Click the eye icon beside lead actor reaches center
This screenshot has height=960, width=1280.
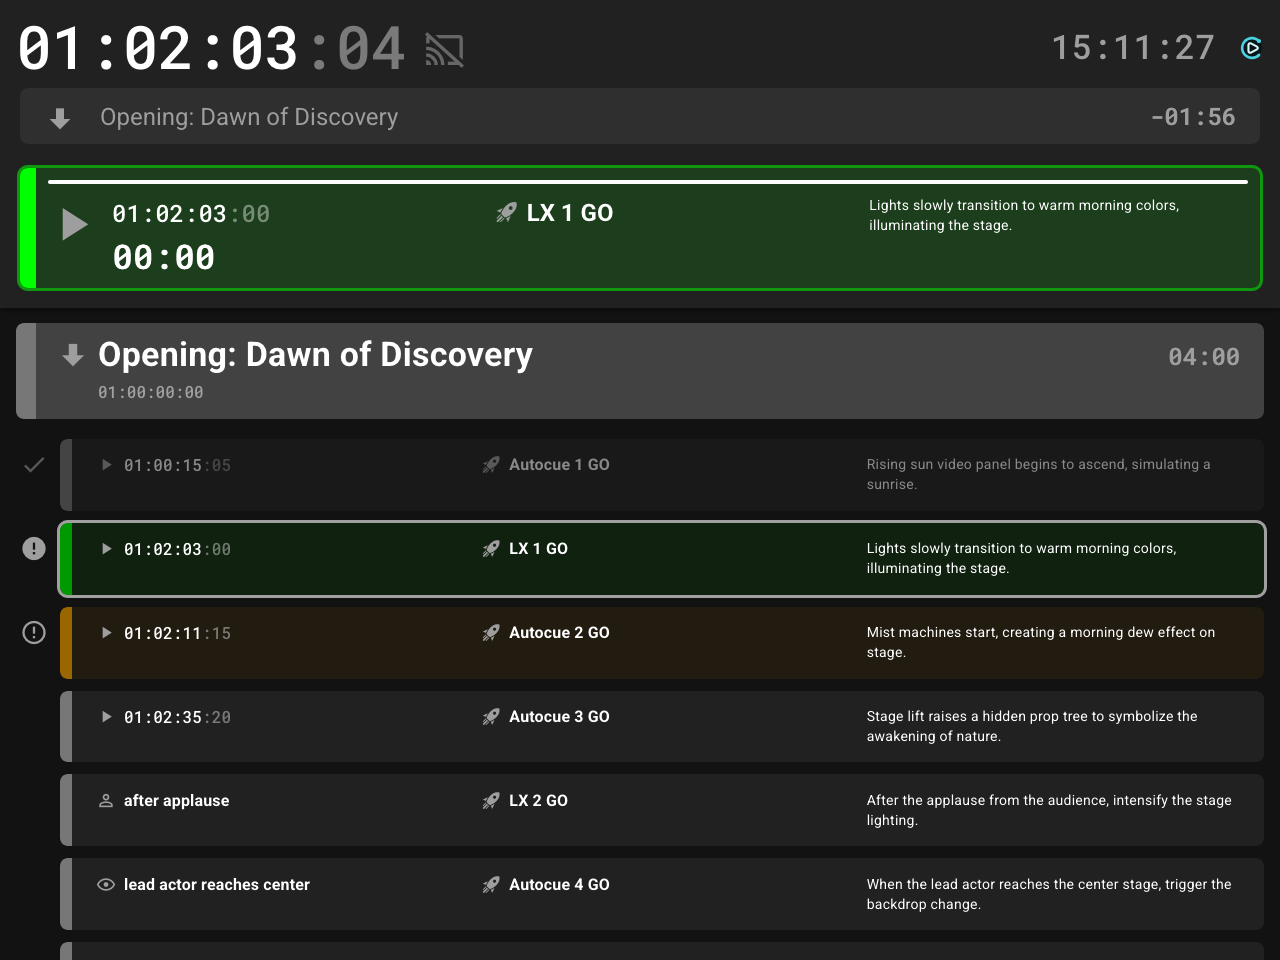pos(106,885)
